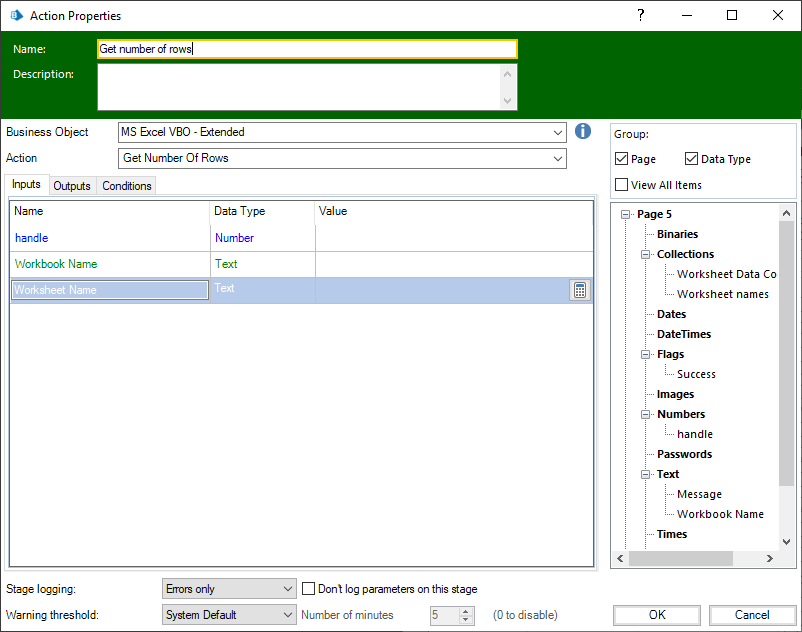Click the Blue Prism title bar icon
802x632 pixels.
[16, 16]
